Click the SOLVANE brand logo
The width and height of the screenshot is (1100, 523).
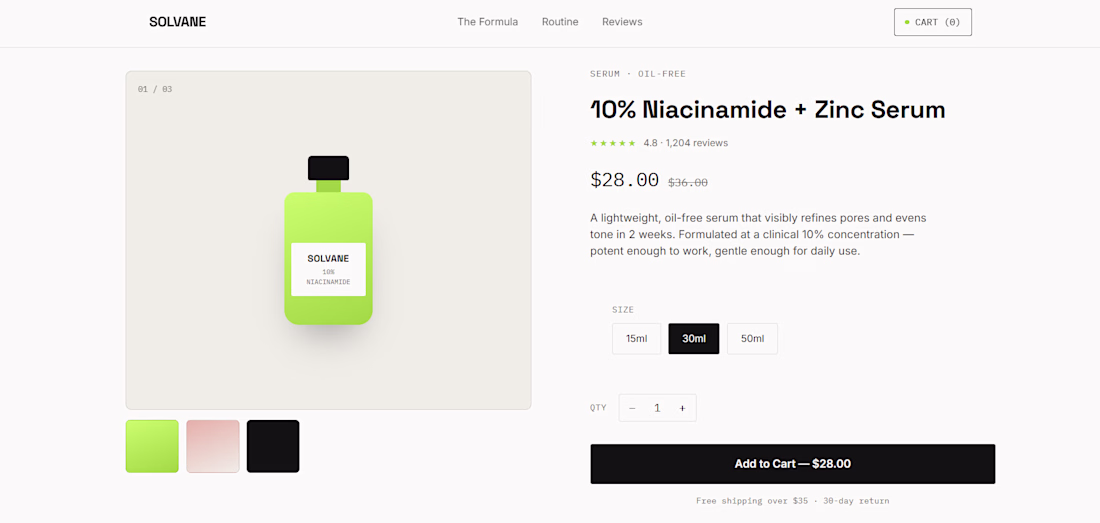[x=177, y=22]
